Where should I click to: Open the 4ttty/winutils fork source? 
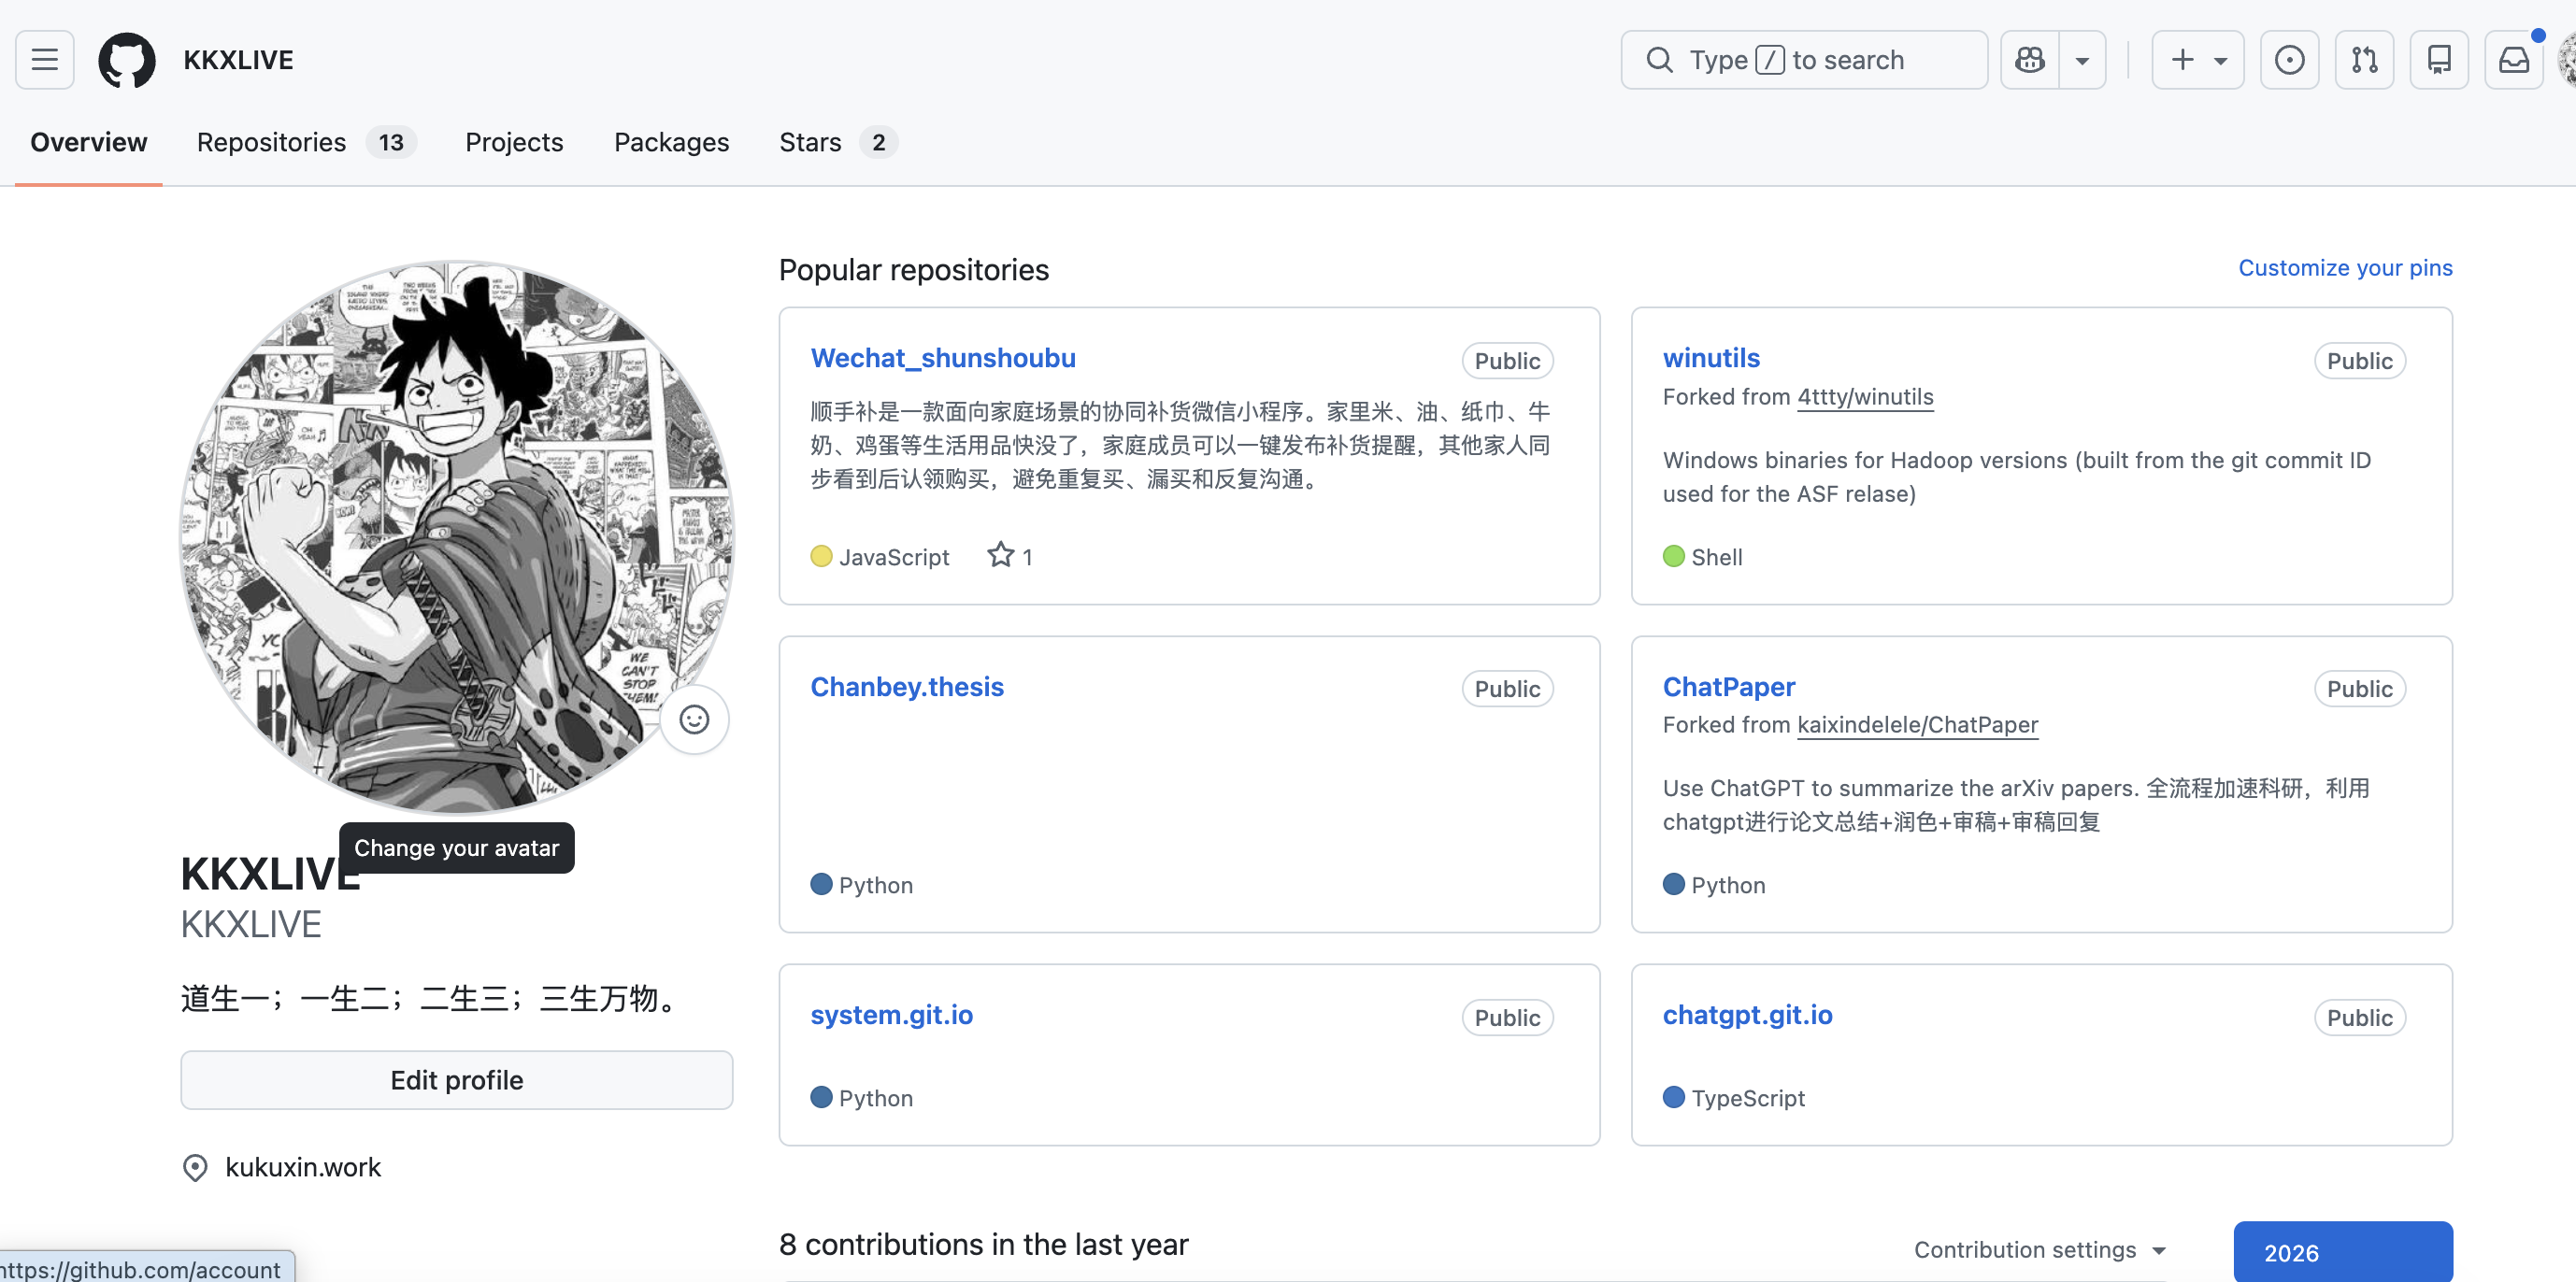(x=1865, y=397)
